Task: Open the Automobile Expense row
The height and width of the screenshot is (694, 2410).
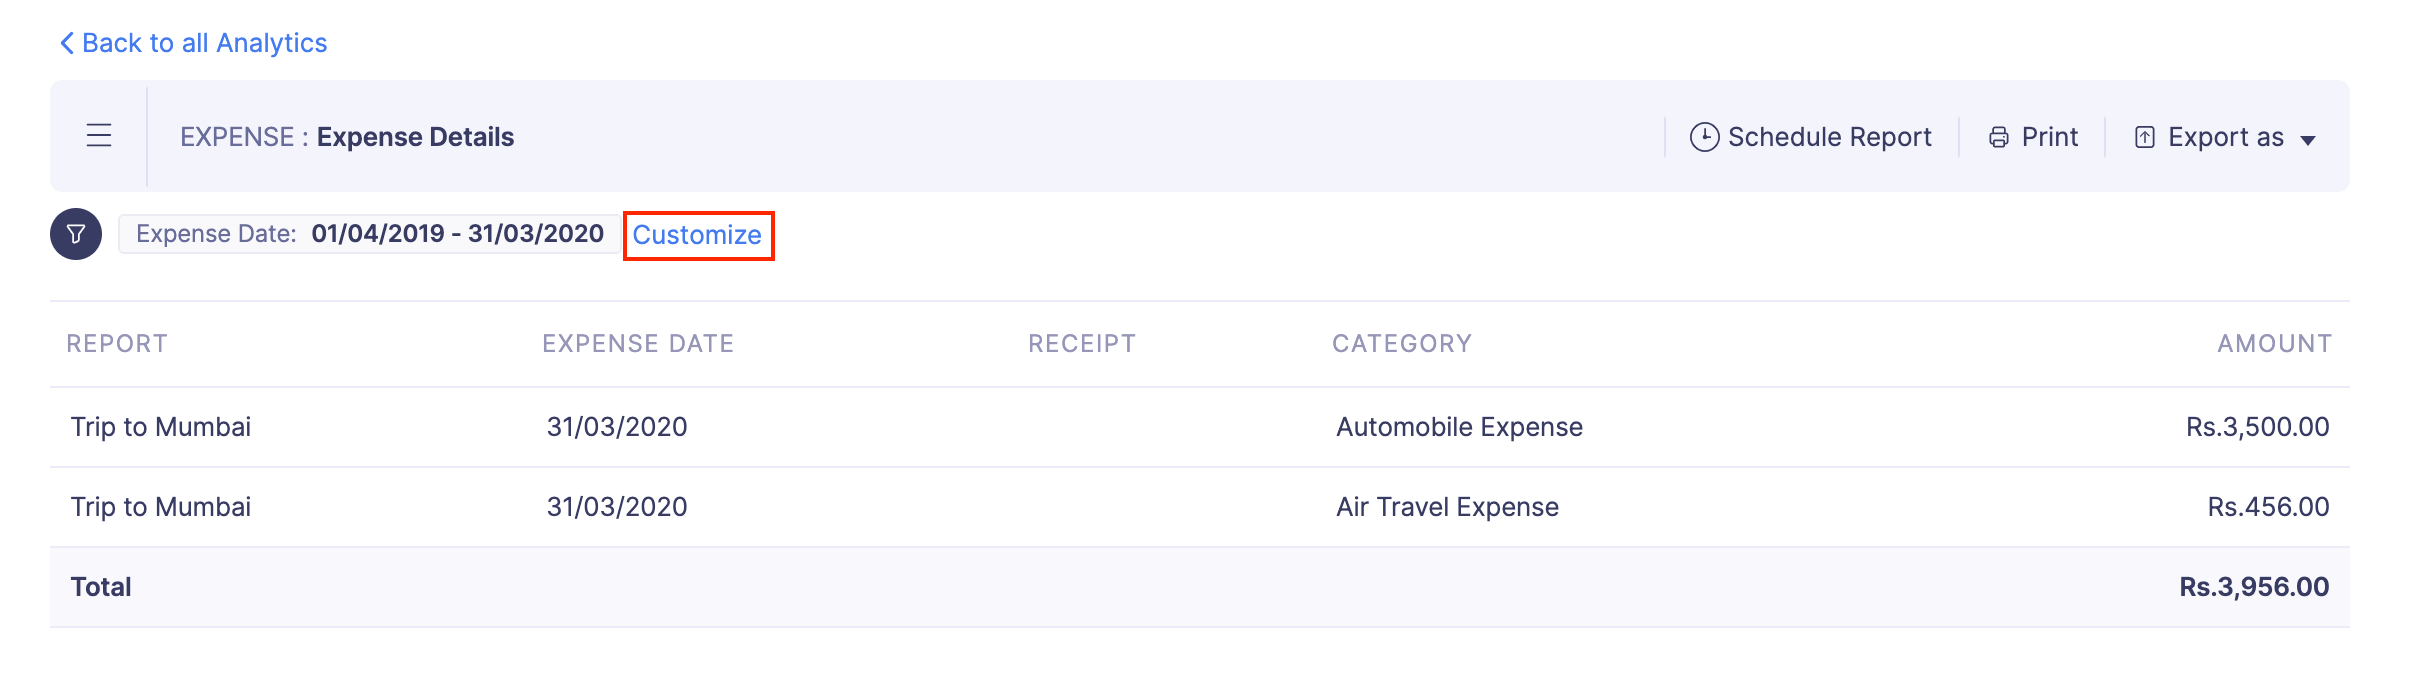Action: 1459,427
